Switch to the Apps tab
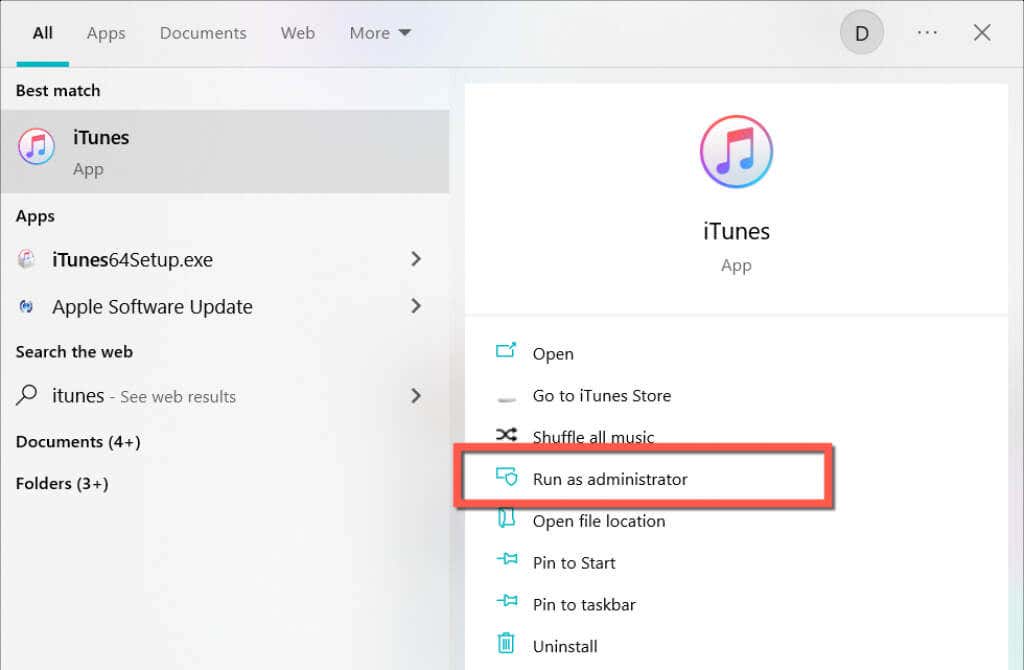 [105, 33]
